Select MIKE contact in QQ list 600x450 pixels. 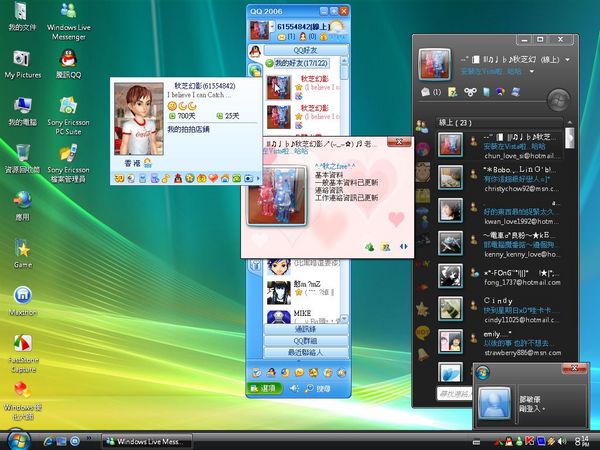point(302,316)
